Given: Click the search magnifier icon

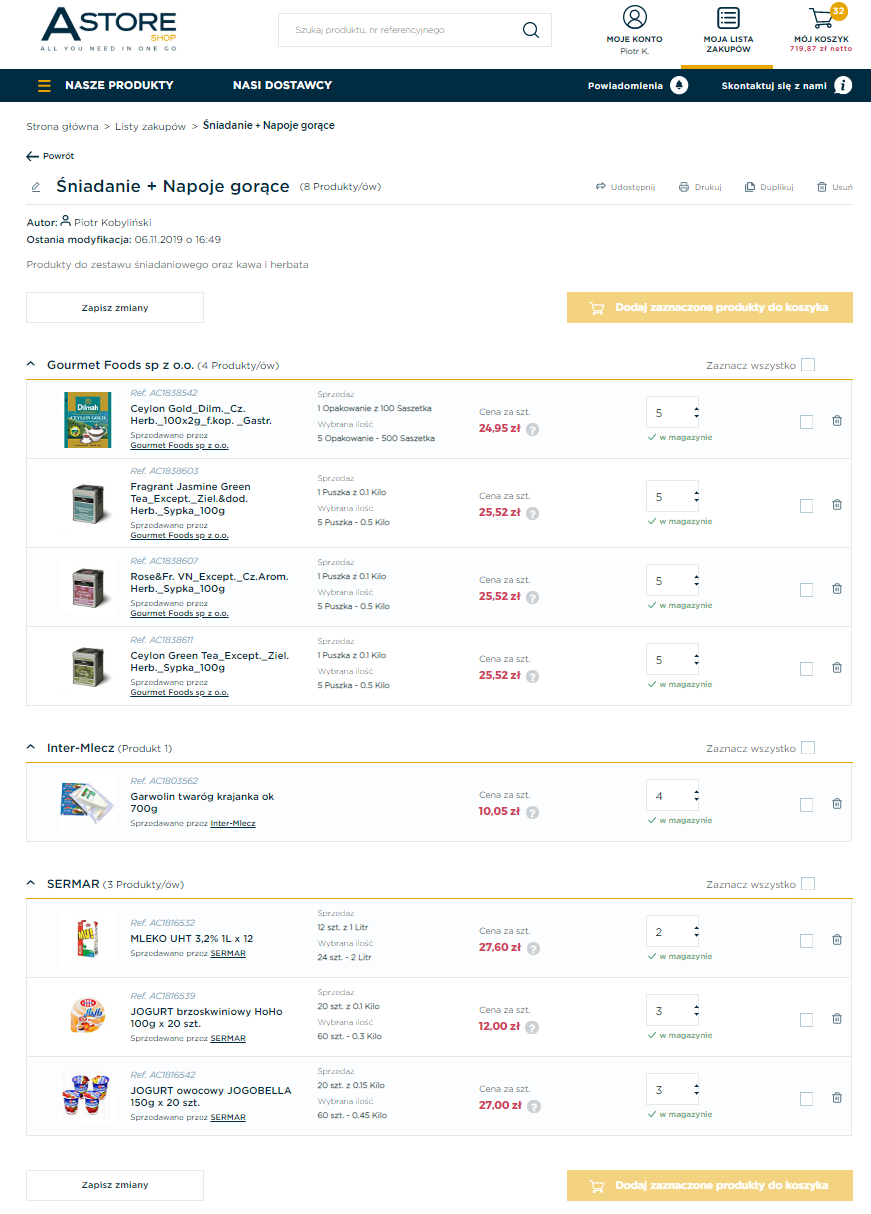Looking at the screenshot, I should 531,29.
